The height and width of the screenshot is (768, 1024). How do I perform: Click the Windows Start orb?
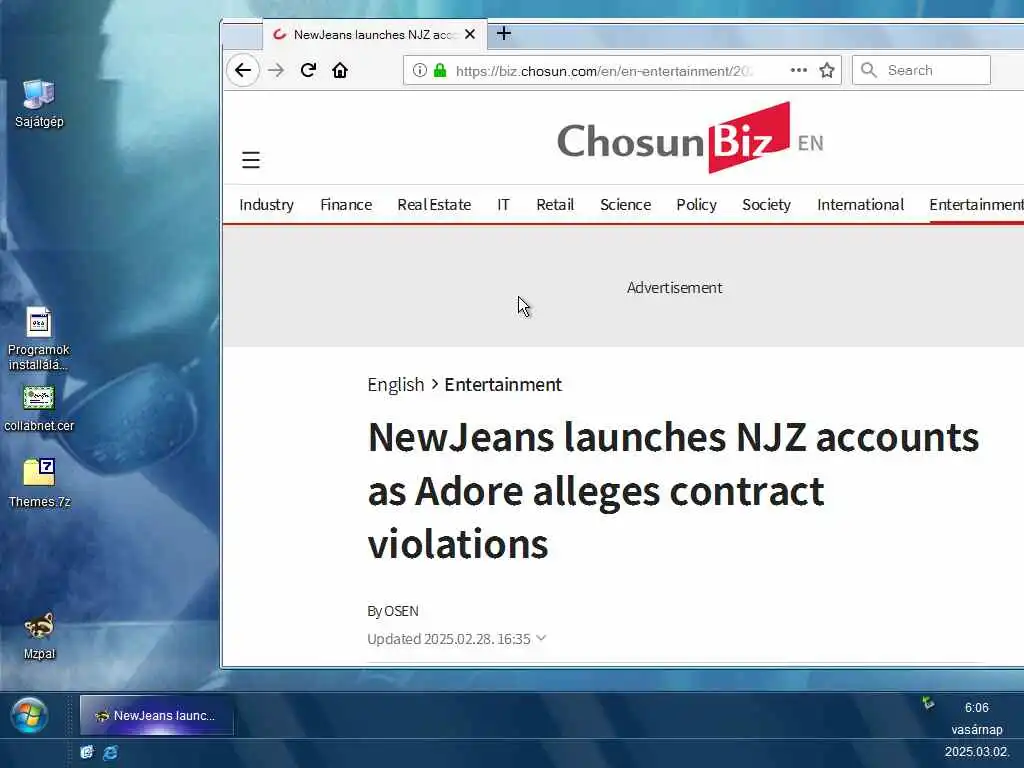click(x=29, y=715)
